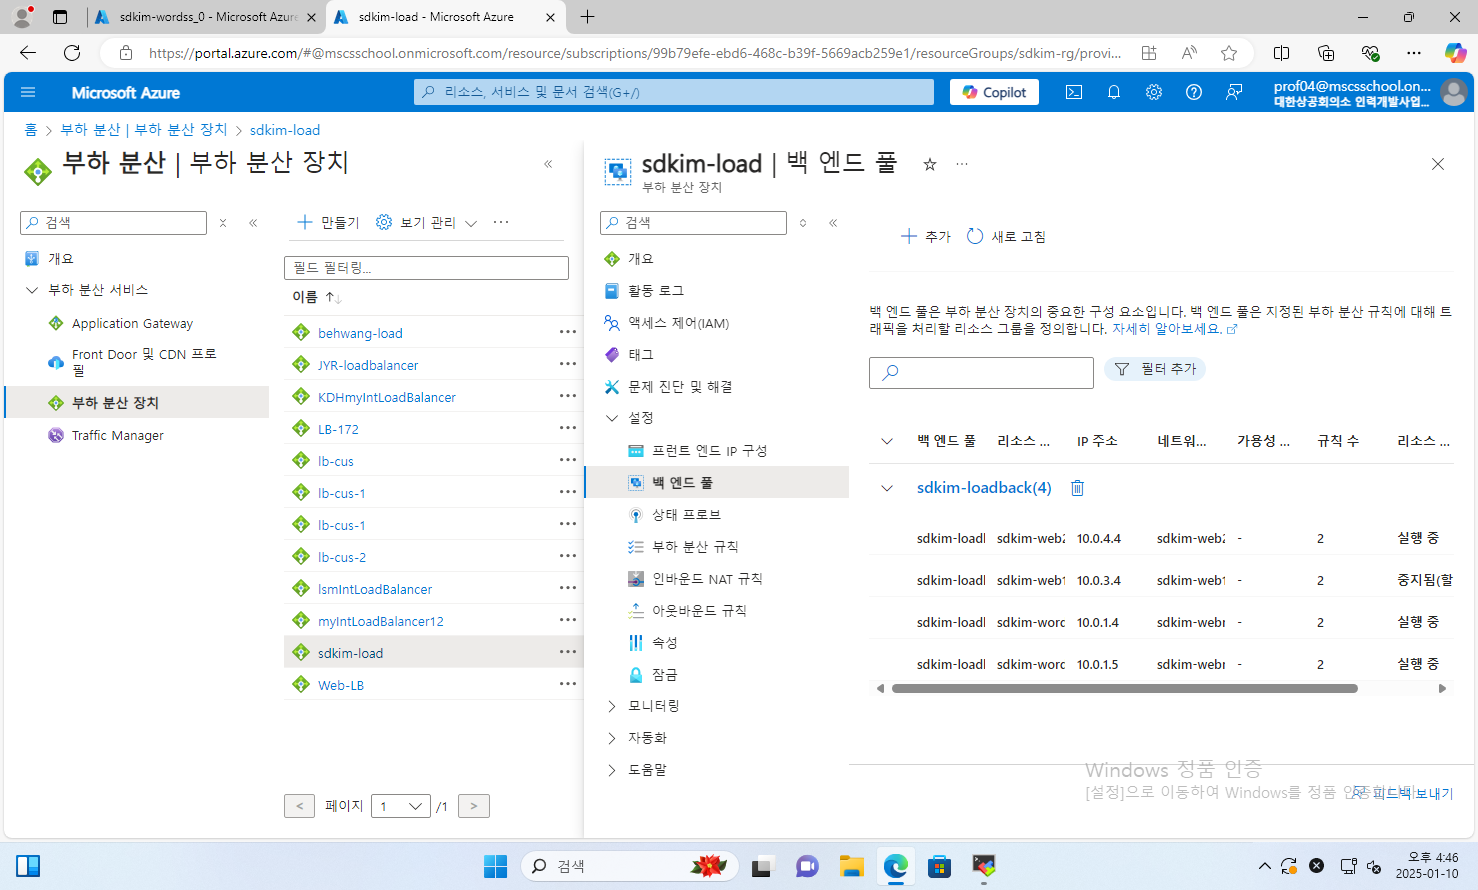Select Application Gateway in sidebar

(132, 323)
